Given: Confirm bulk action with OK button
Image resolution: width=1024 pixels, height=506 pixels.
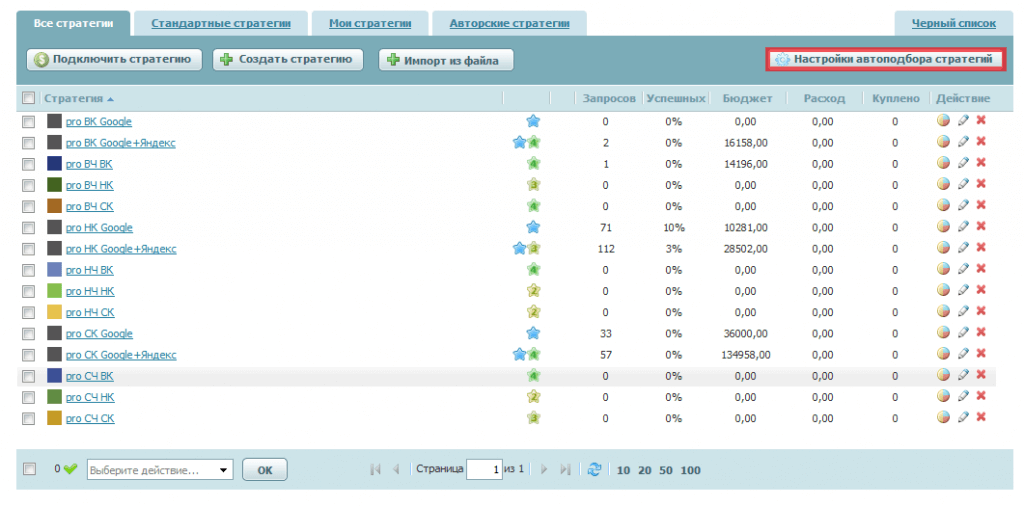Looking at the screenshot, I should point(264,469).
